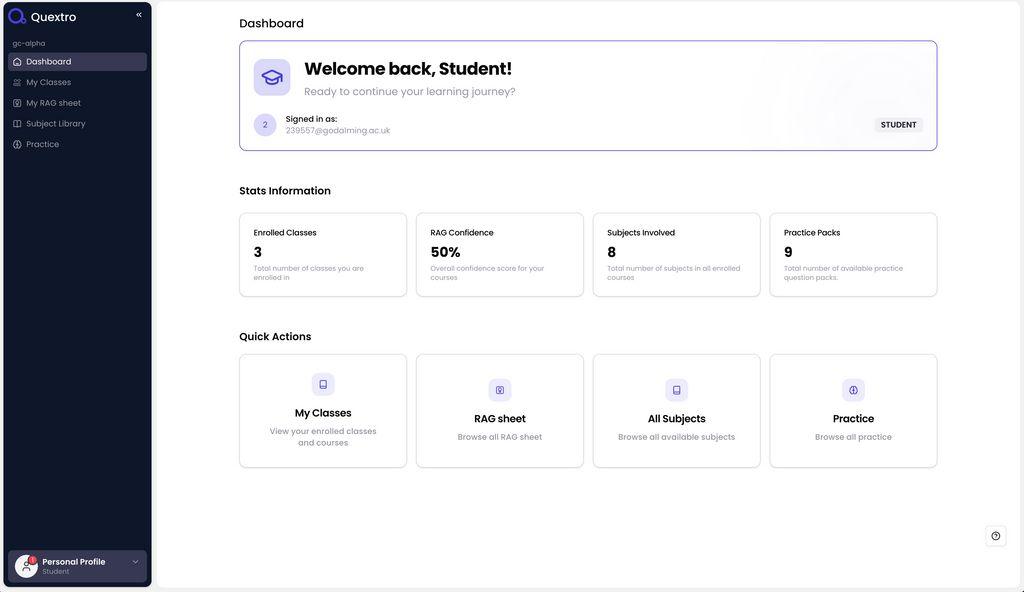Image resolution: width=1024 pixels, height=592 pixels.
Task: Open My RAG sheet in the sidebar
Action: pyautogui.click(x=77, y=103)
